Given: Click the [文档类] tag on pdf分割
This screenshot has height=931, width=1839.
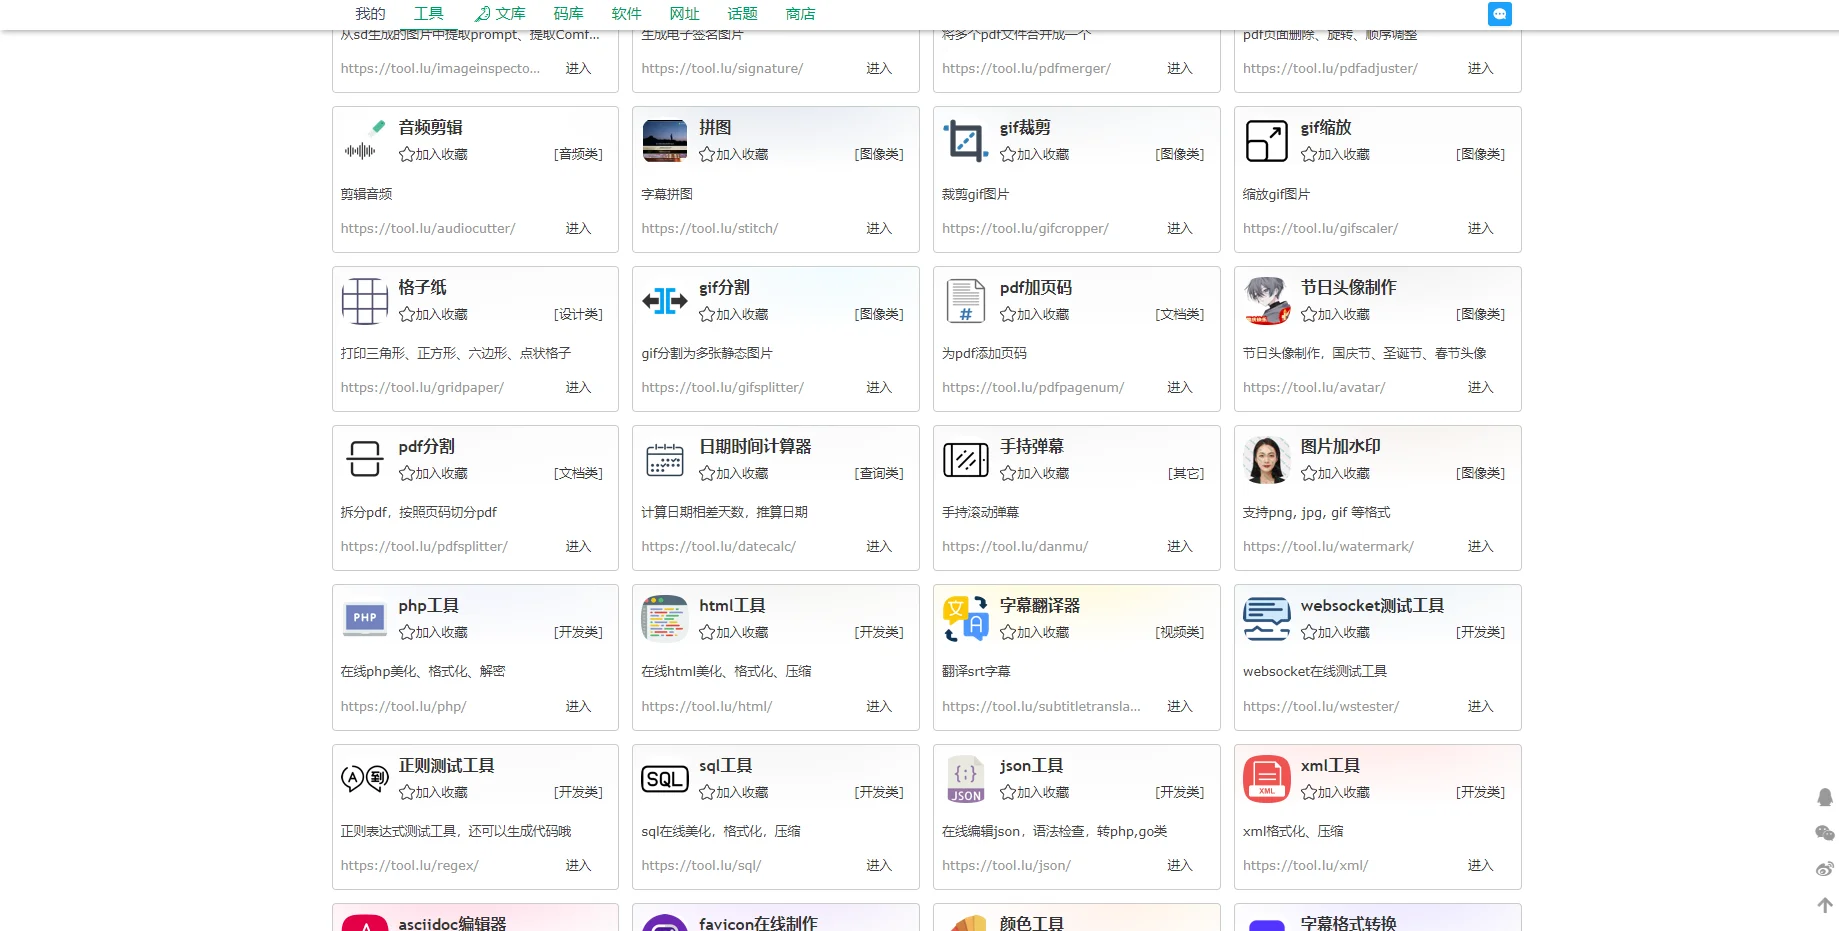Looking at the screenshot, I should pos(578,473).
